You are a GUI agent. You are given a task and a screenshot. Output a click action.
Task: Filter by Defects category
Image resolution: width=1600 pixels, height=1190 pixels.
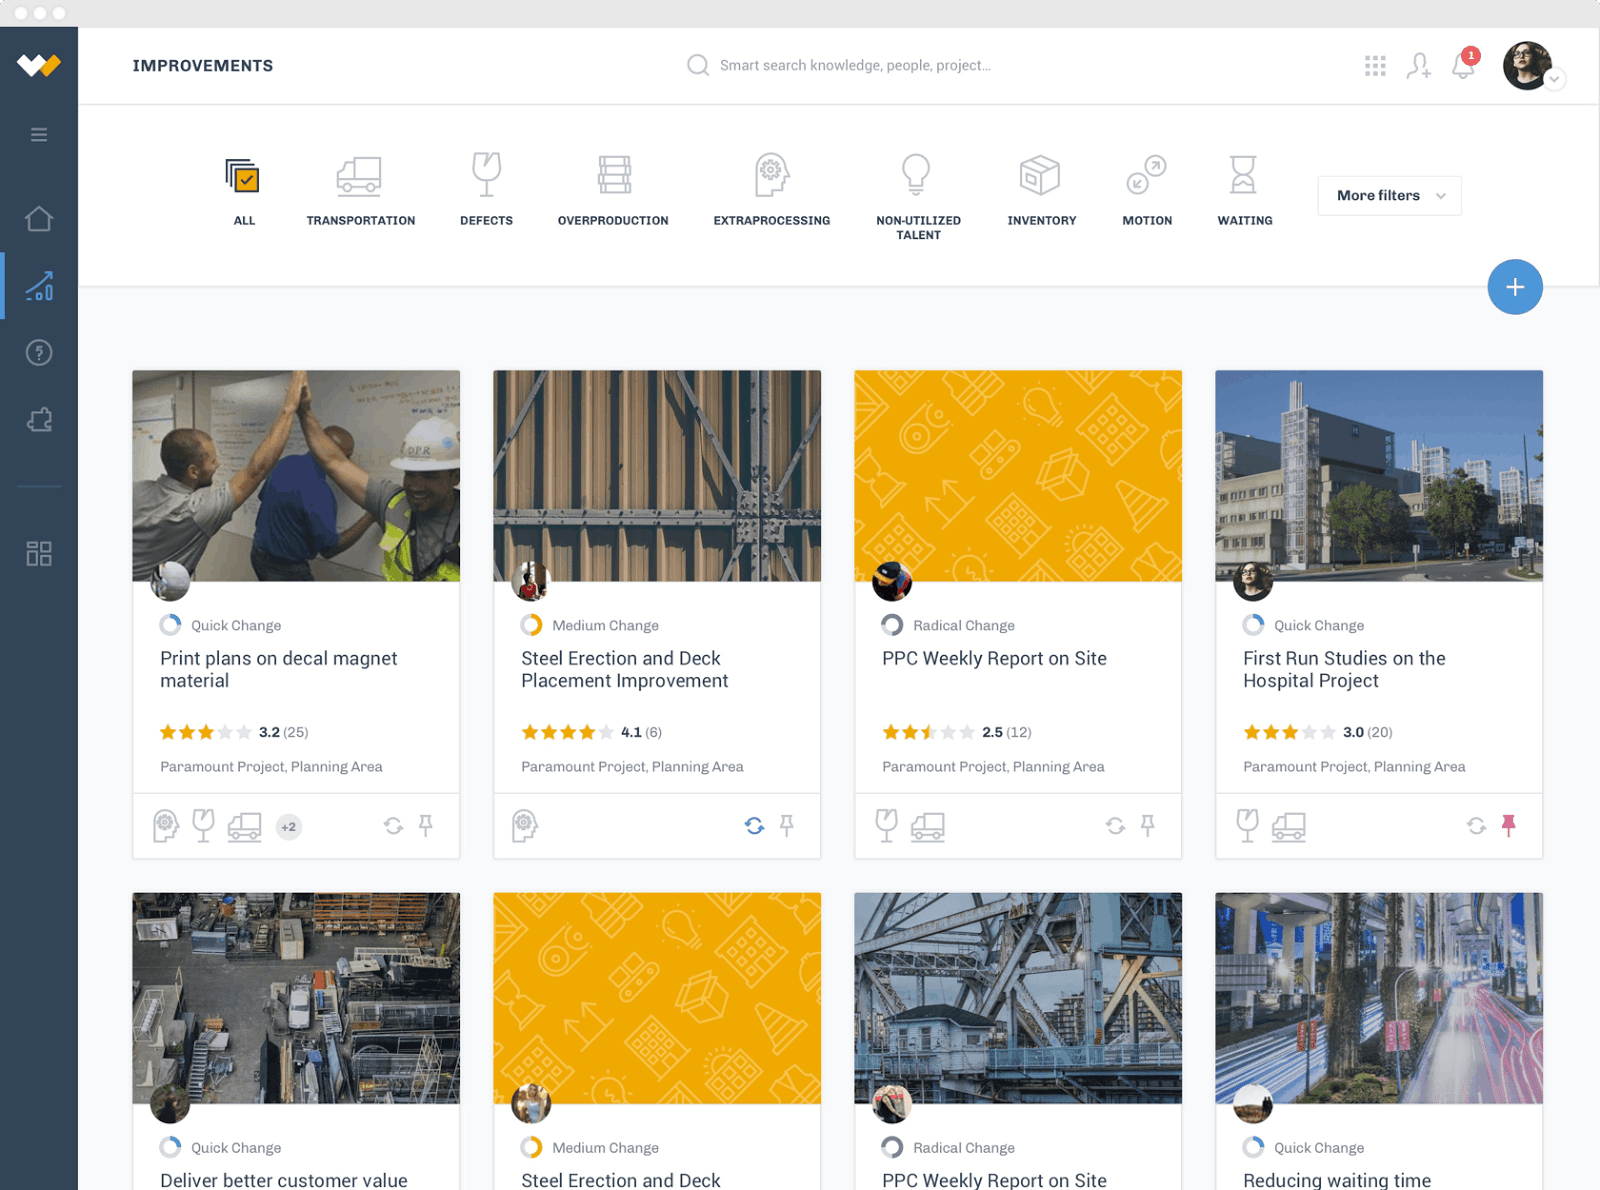click(x=487, y=190)
